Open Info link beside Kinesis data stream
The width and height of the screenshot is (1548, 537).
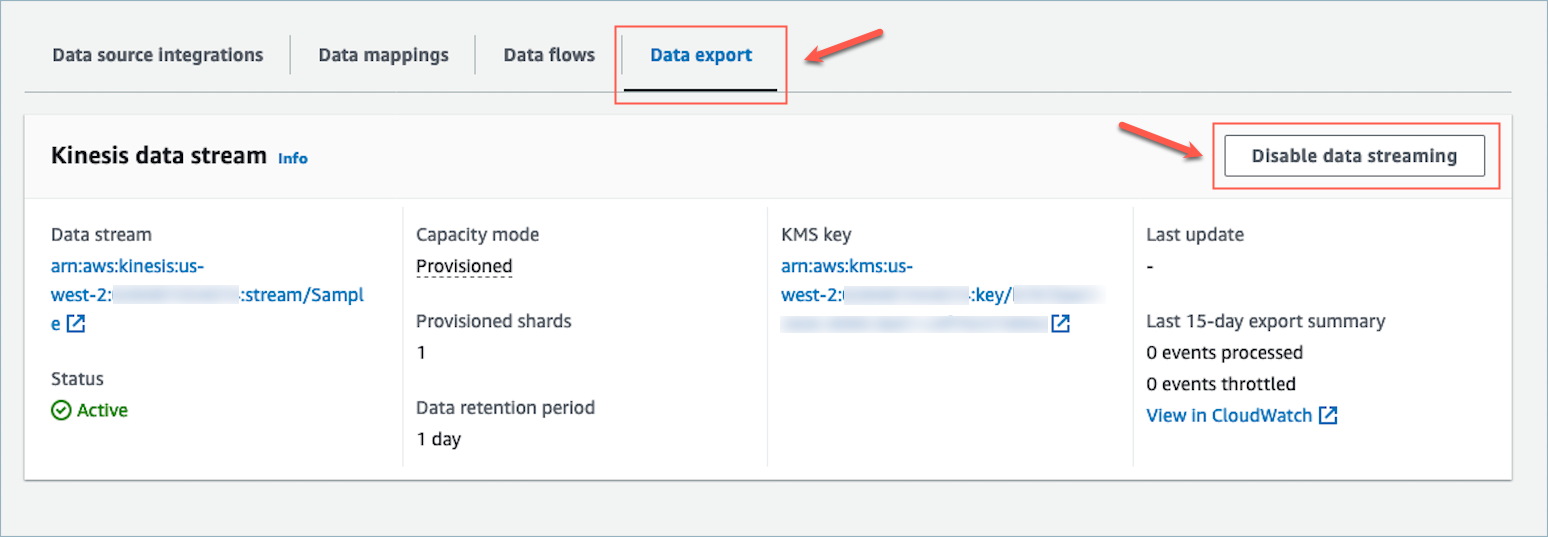(293, 158)
